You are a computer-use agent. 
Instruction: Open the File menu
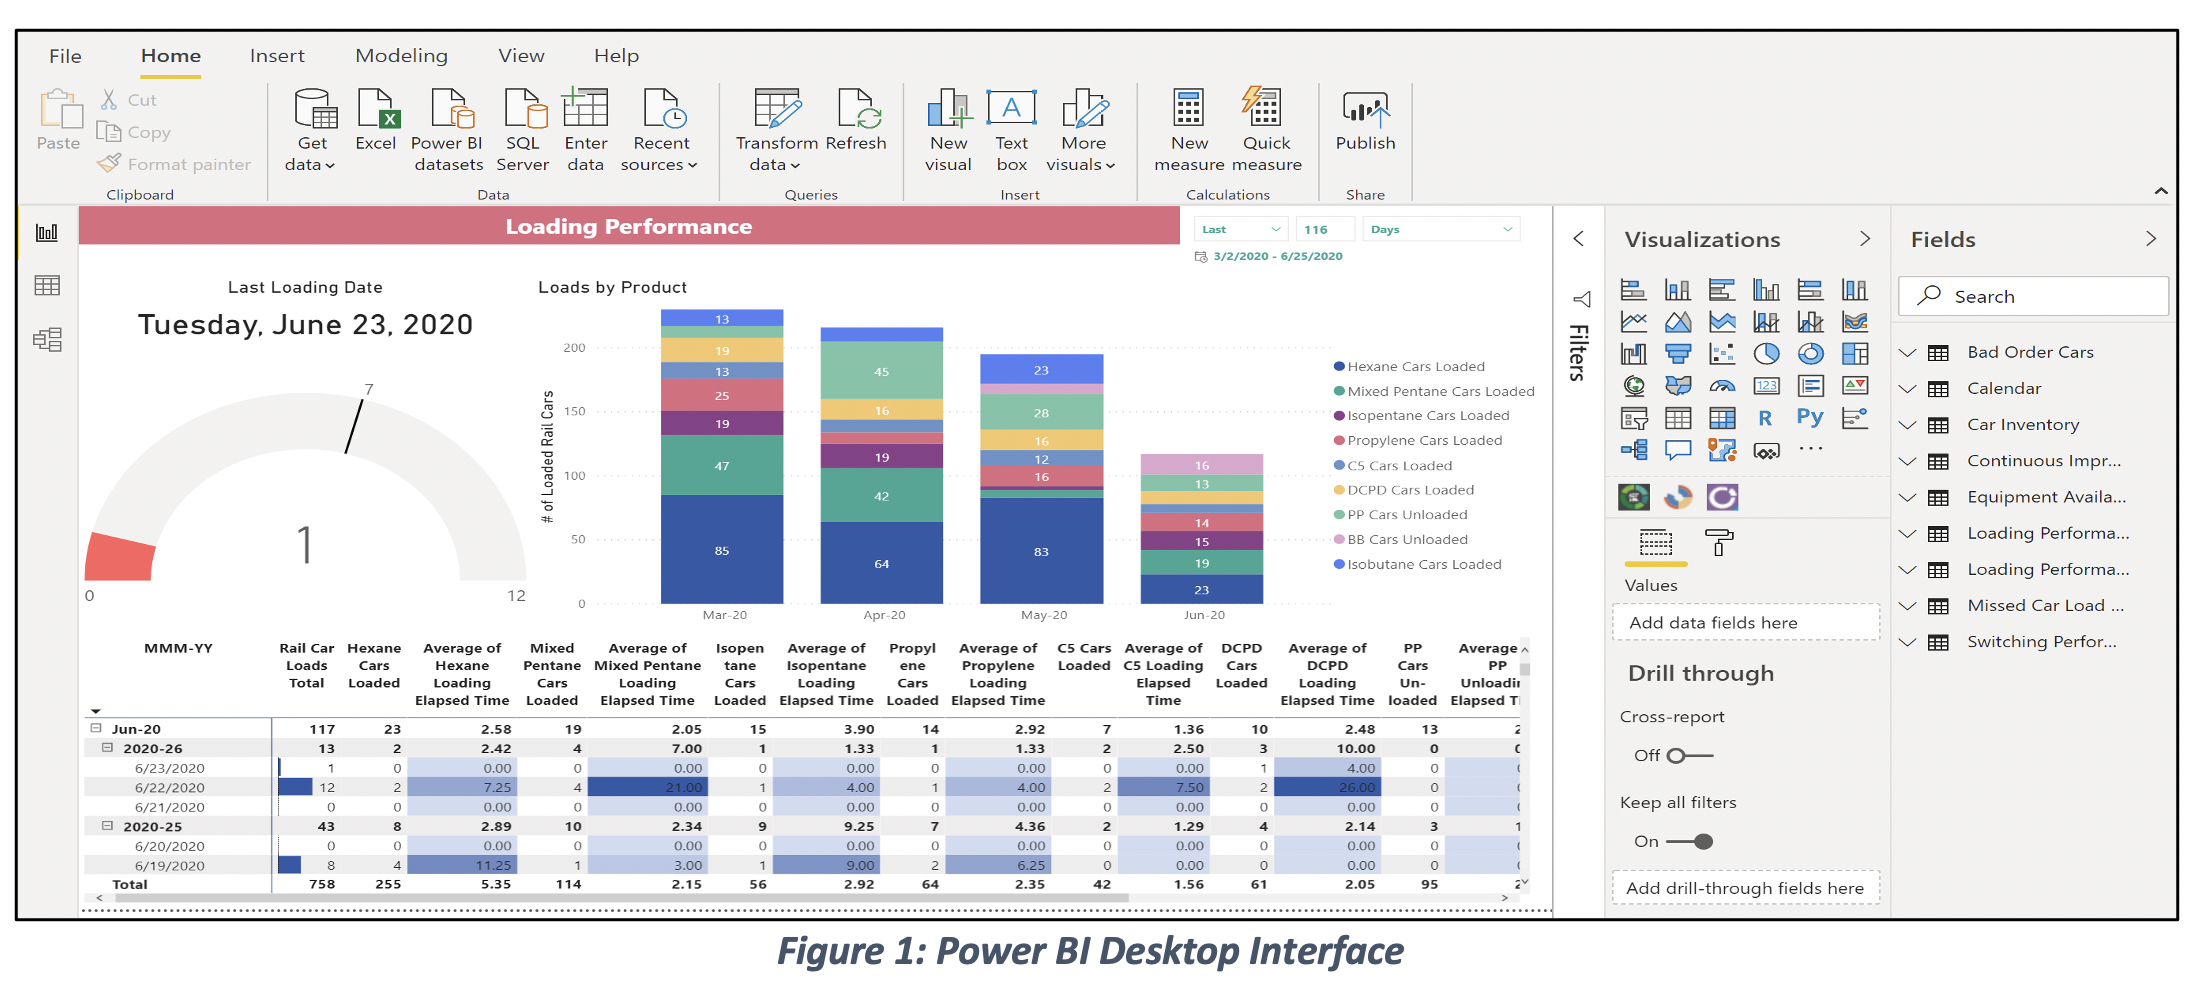65,56
